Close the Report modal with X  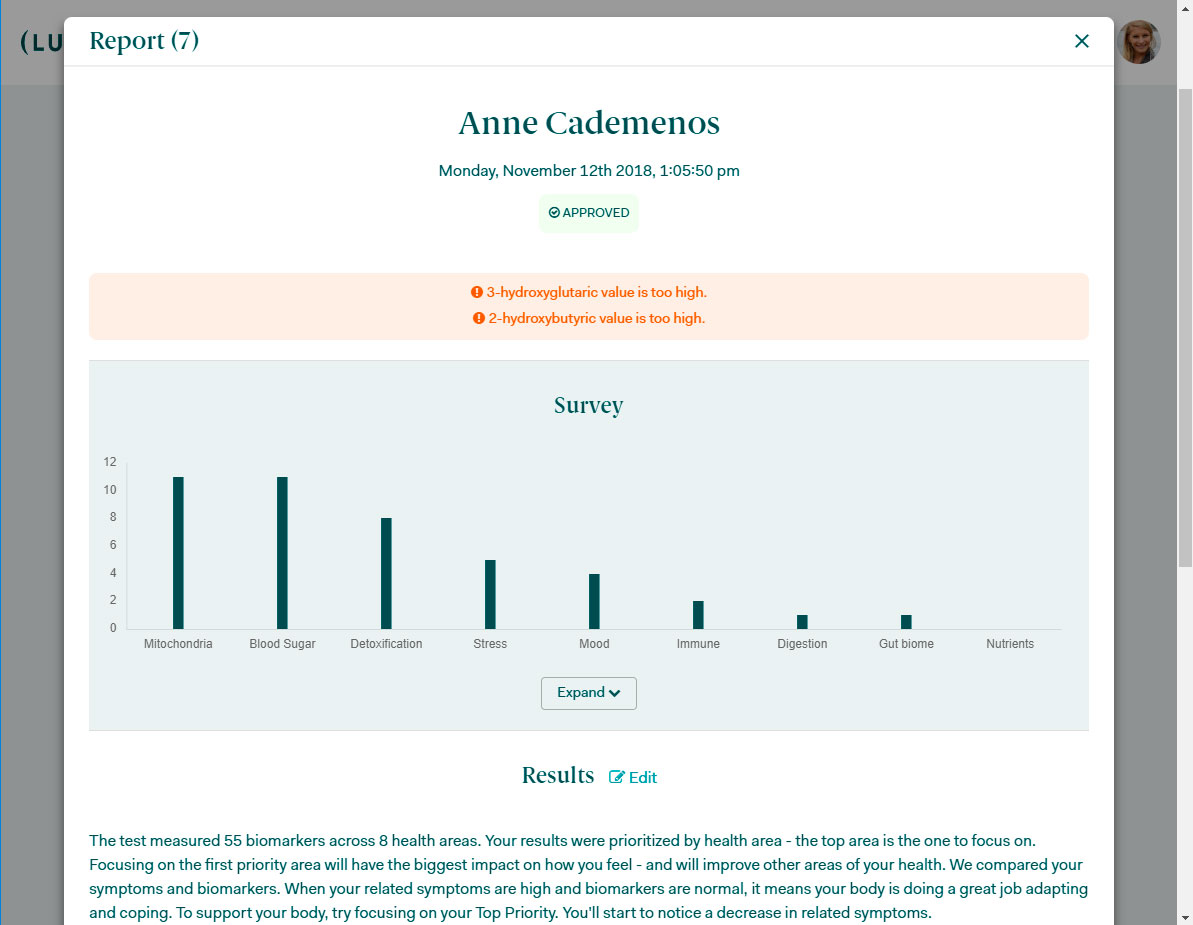click(x=1081, y=41)
